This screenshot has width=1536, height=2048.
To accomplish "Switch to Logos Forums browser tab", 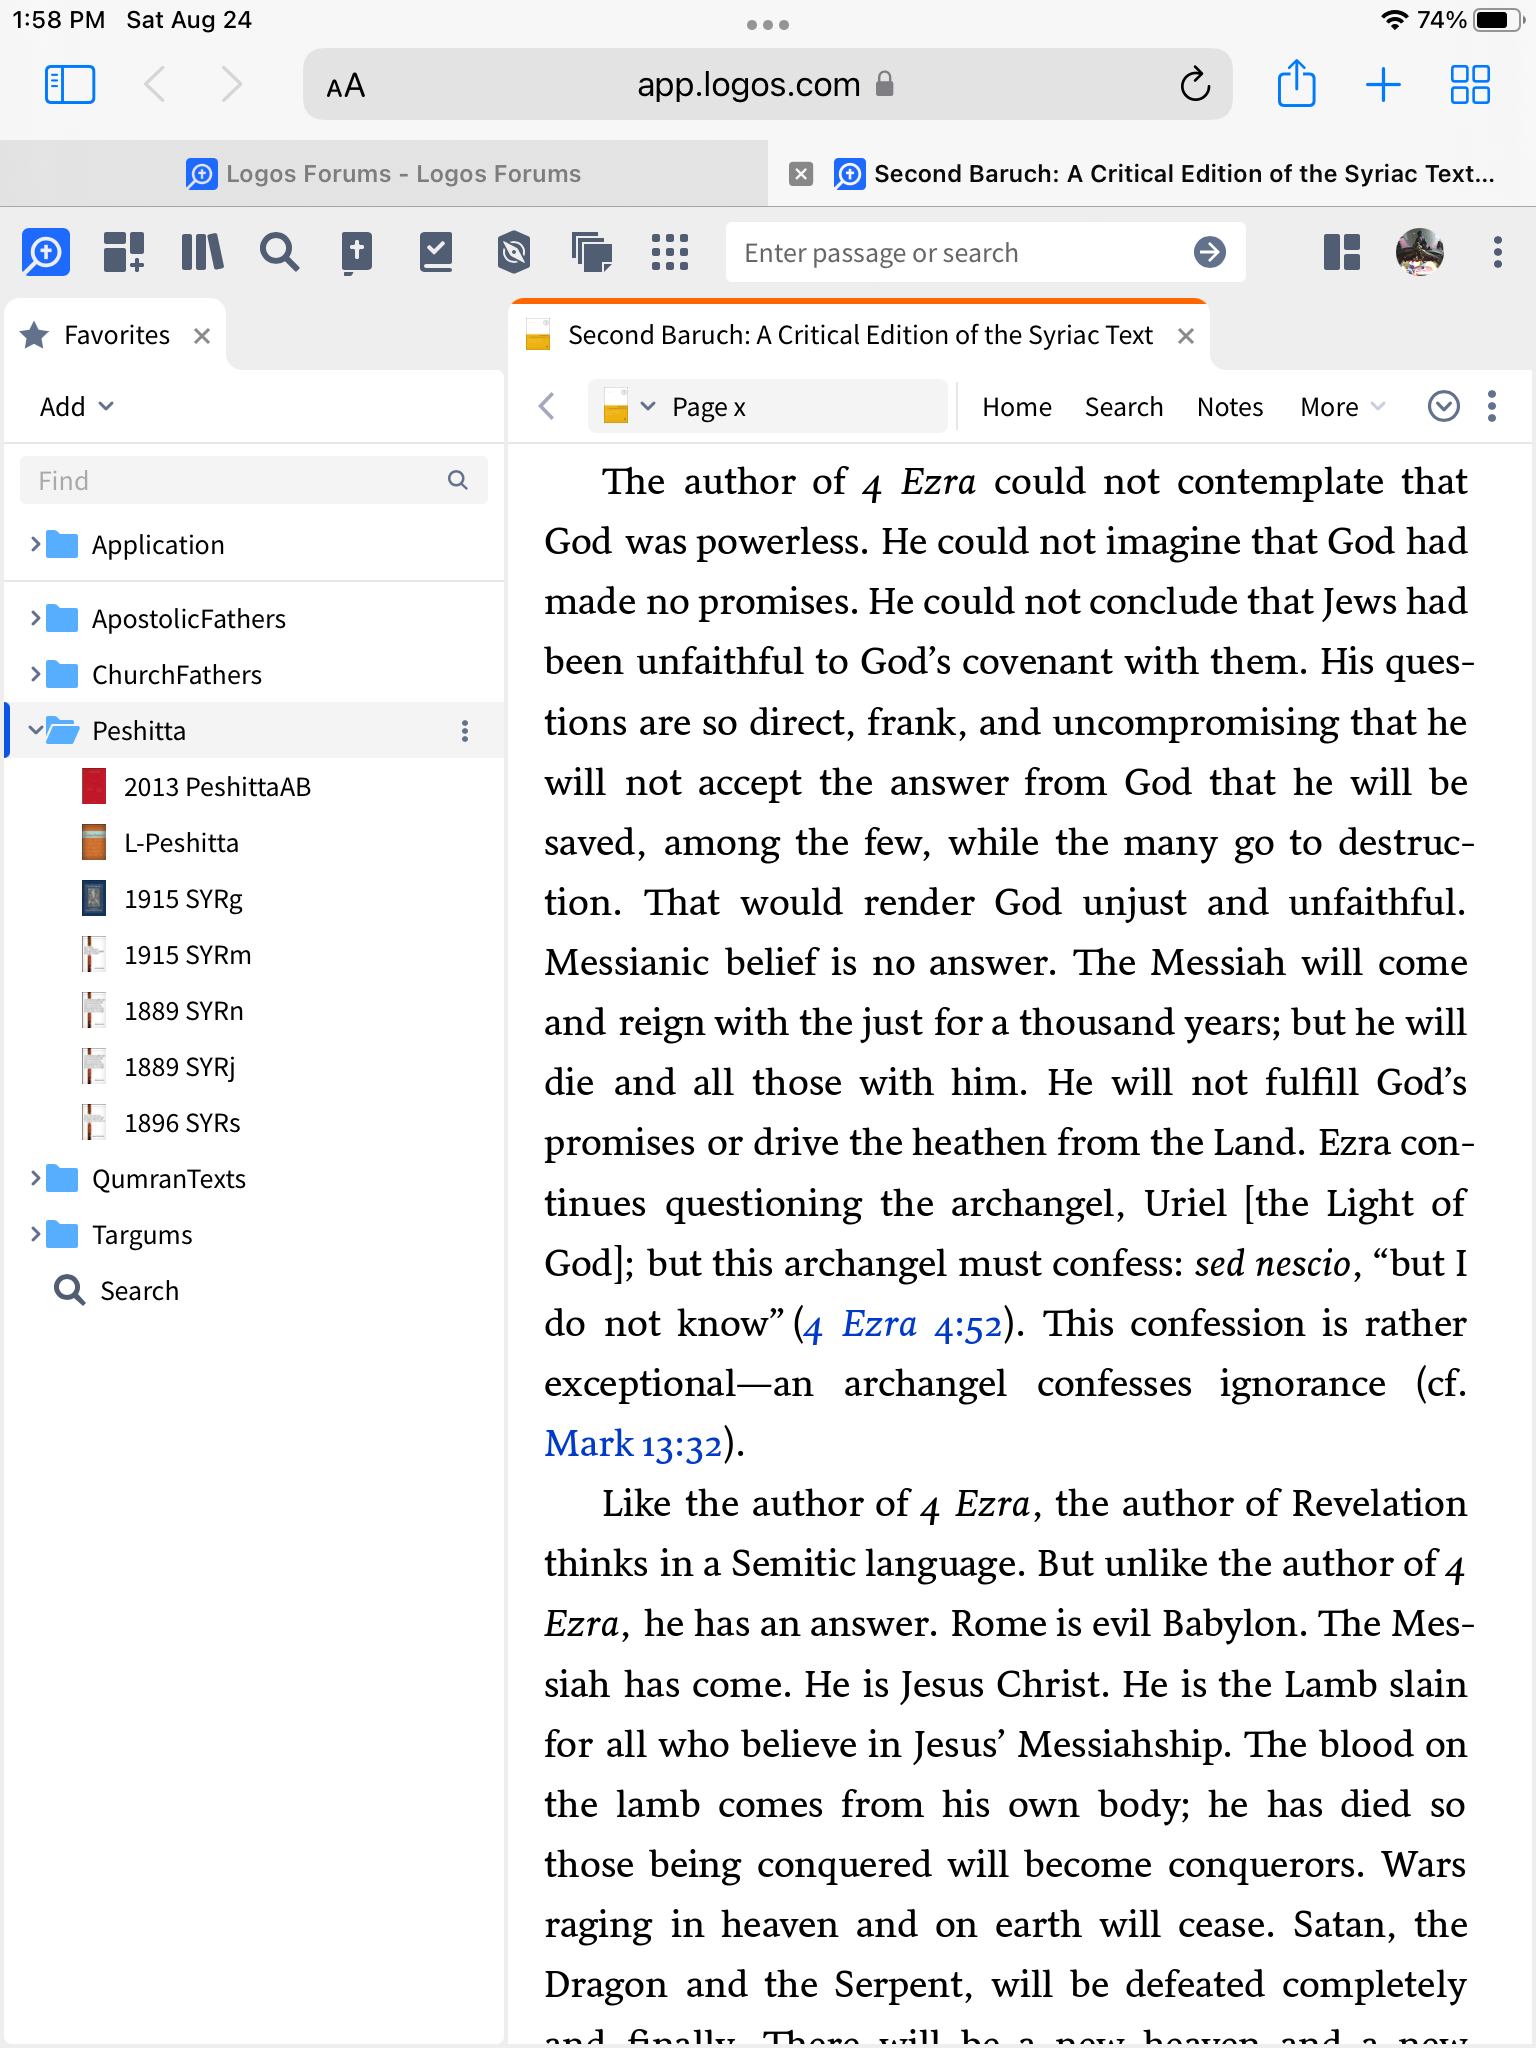I will tap(384, 174).
